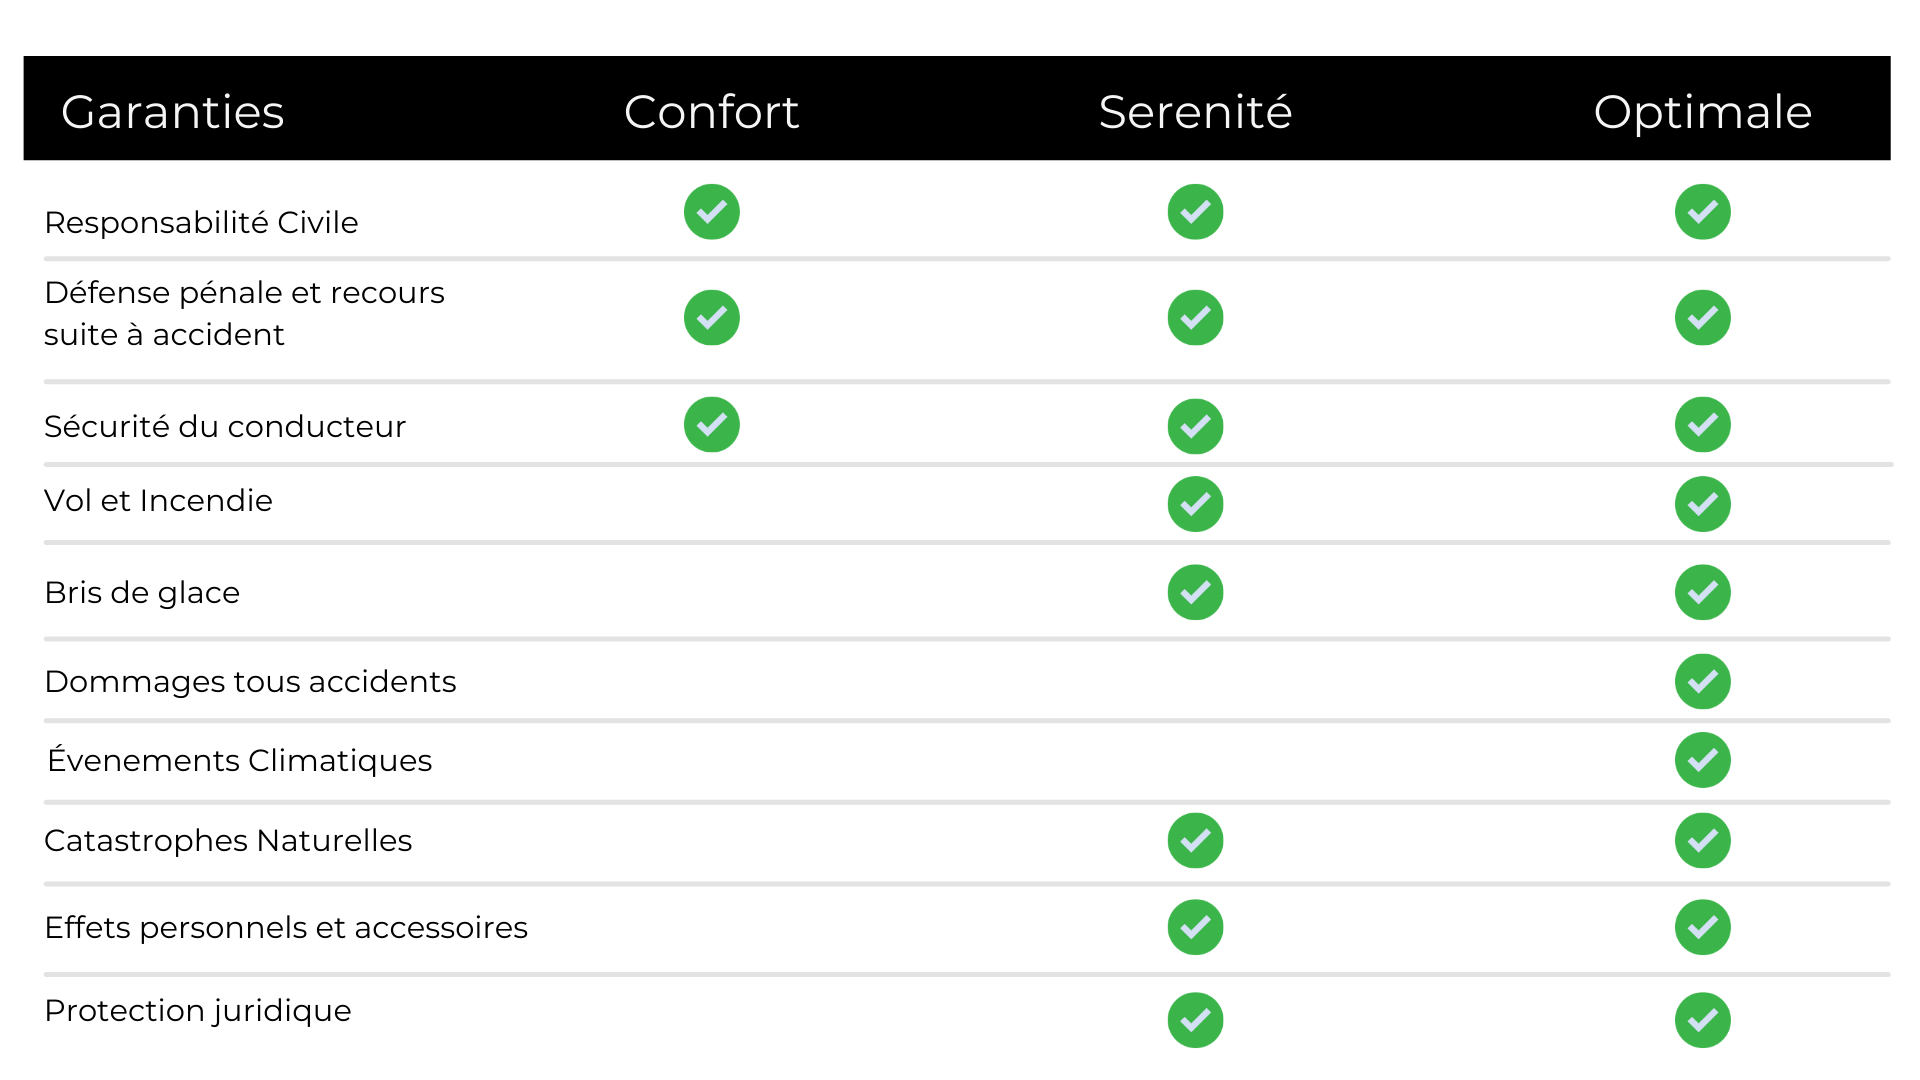Click the Bris de glace row label
This screenshot has width=1920, height=1080.
pos(142,593)
